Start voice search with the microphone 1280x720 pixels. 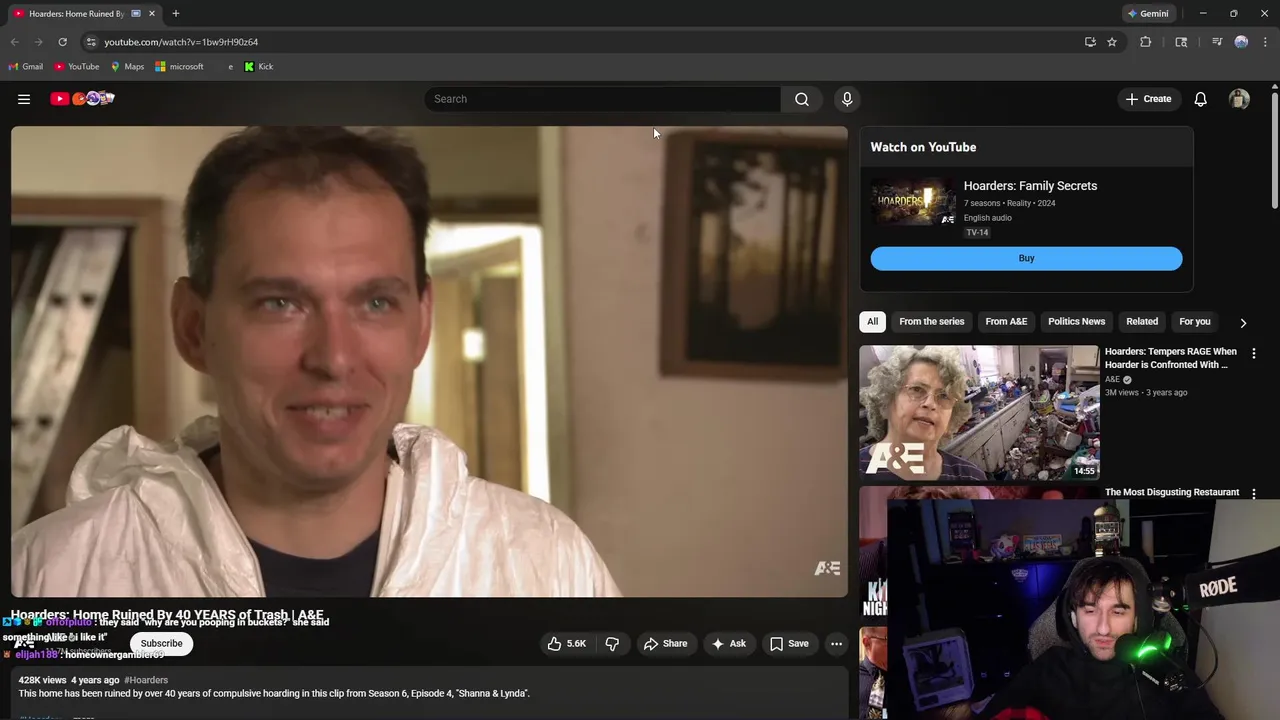[x=847, y=99]
